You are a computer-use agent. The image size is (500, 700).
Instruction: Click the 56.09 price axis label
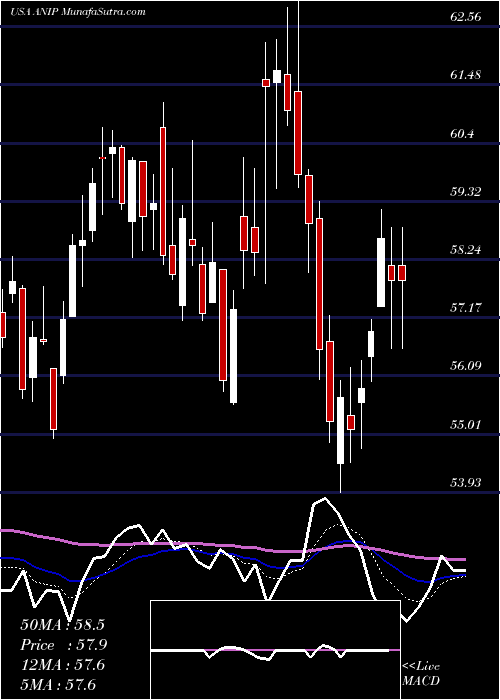(x=466, y=366)
